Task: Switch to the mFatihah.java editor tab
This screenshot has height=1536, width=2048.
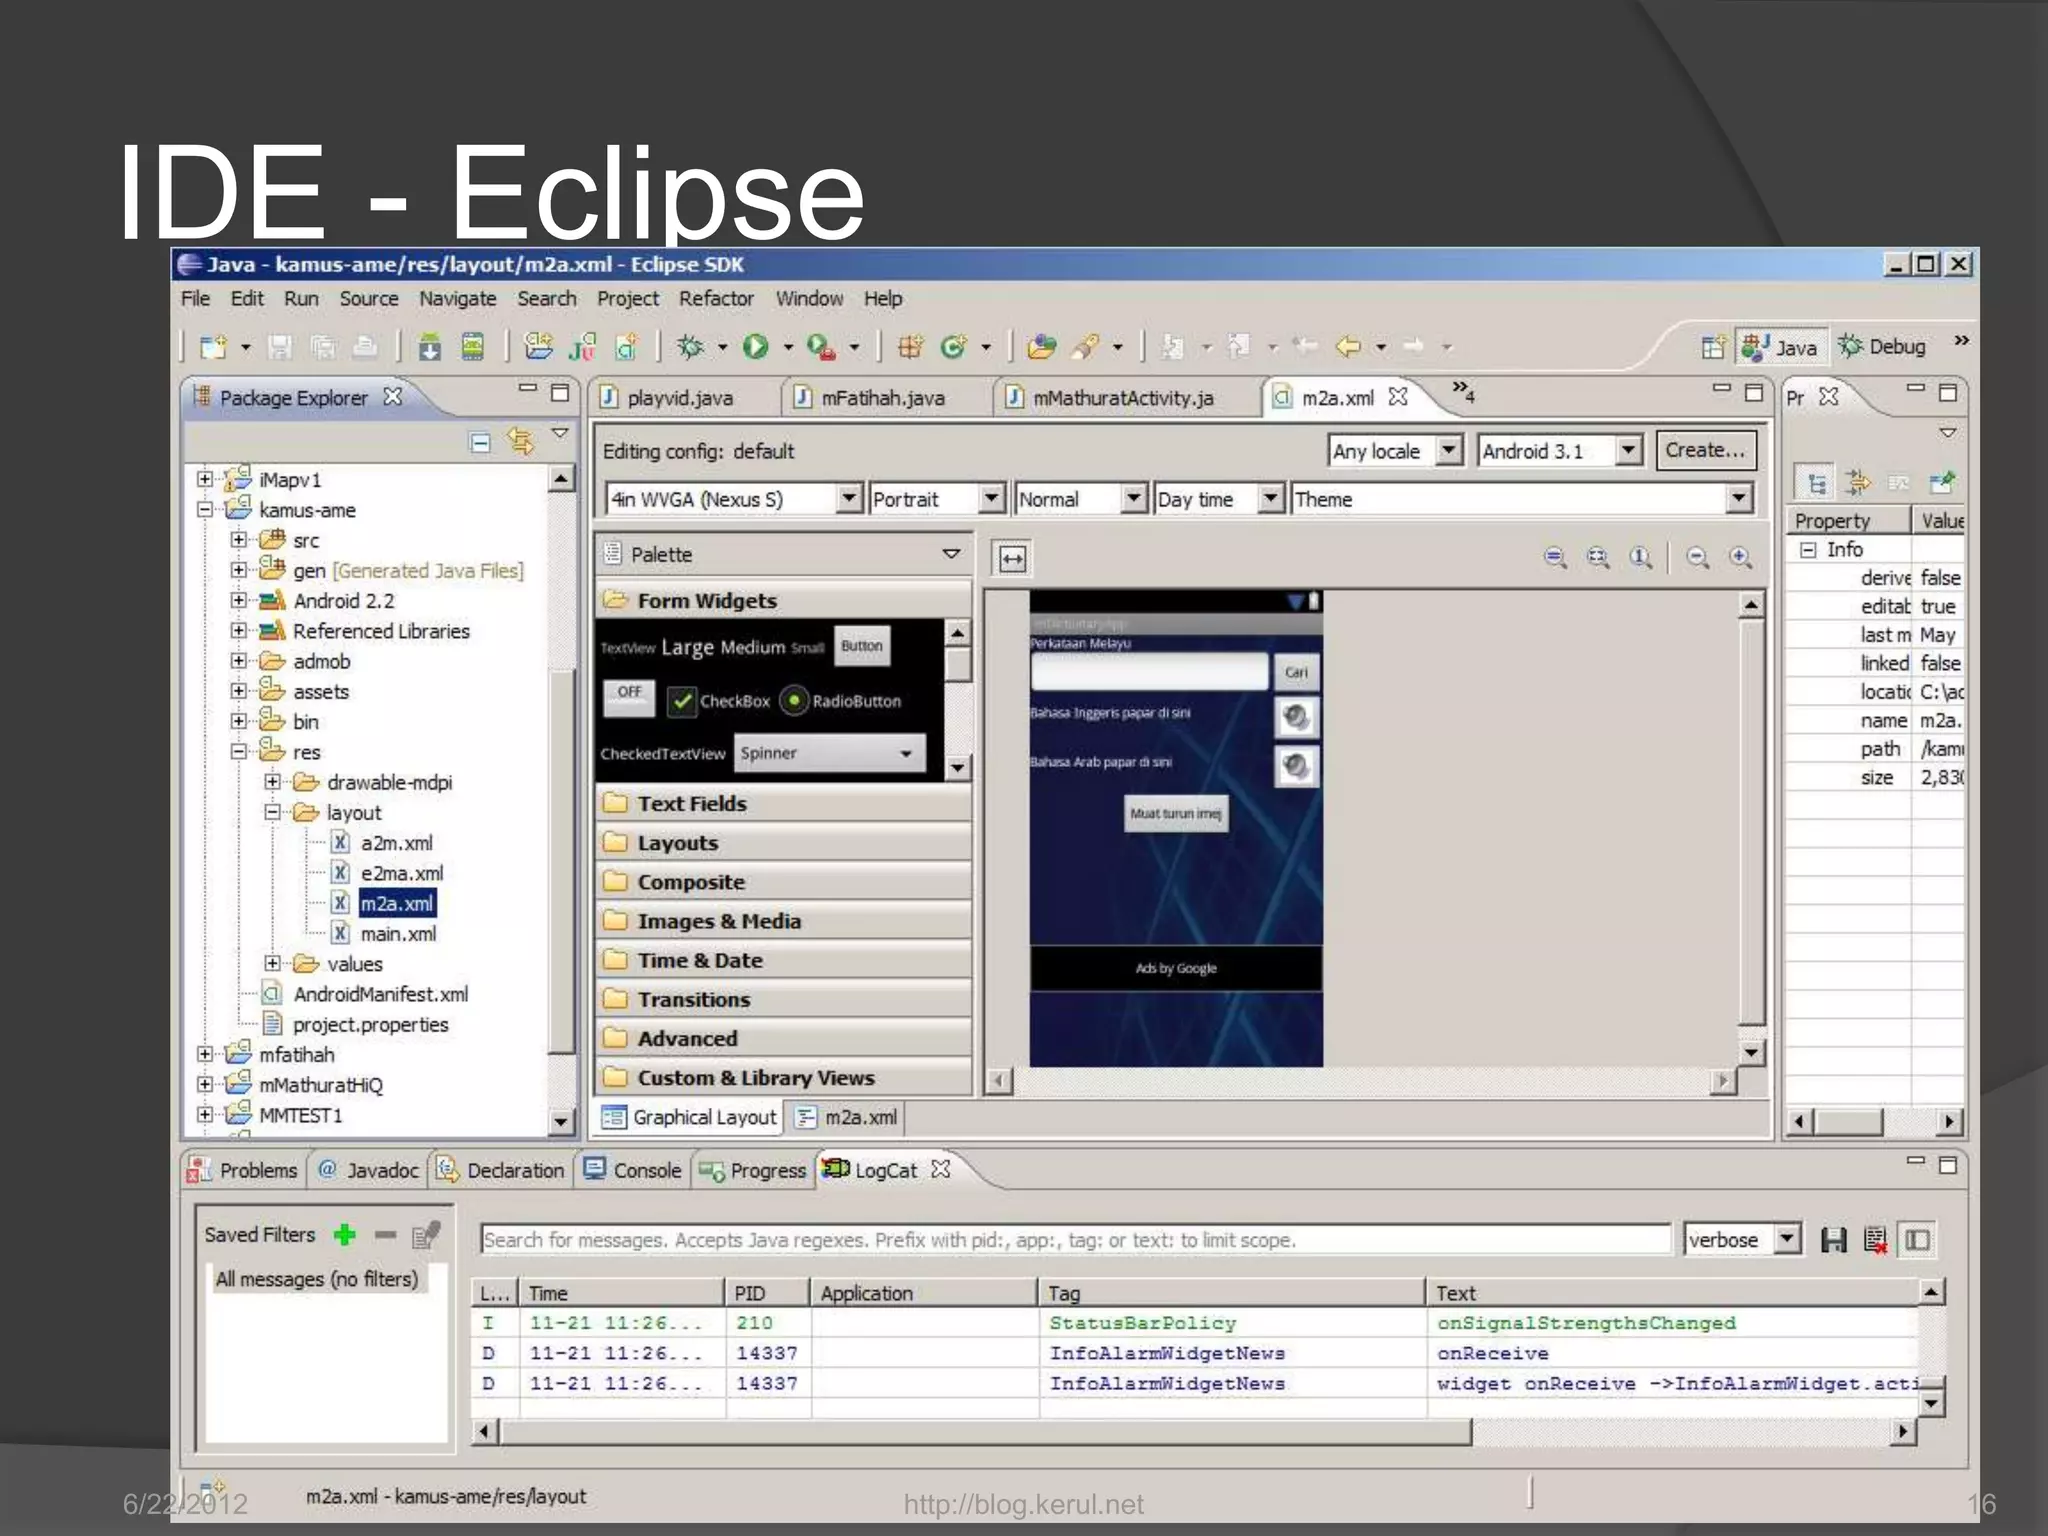Action: [882, 398]
